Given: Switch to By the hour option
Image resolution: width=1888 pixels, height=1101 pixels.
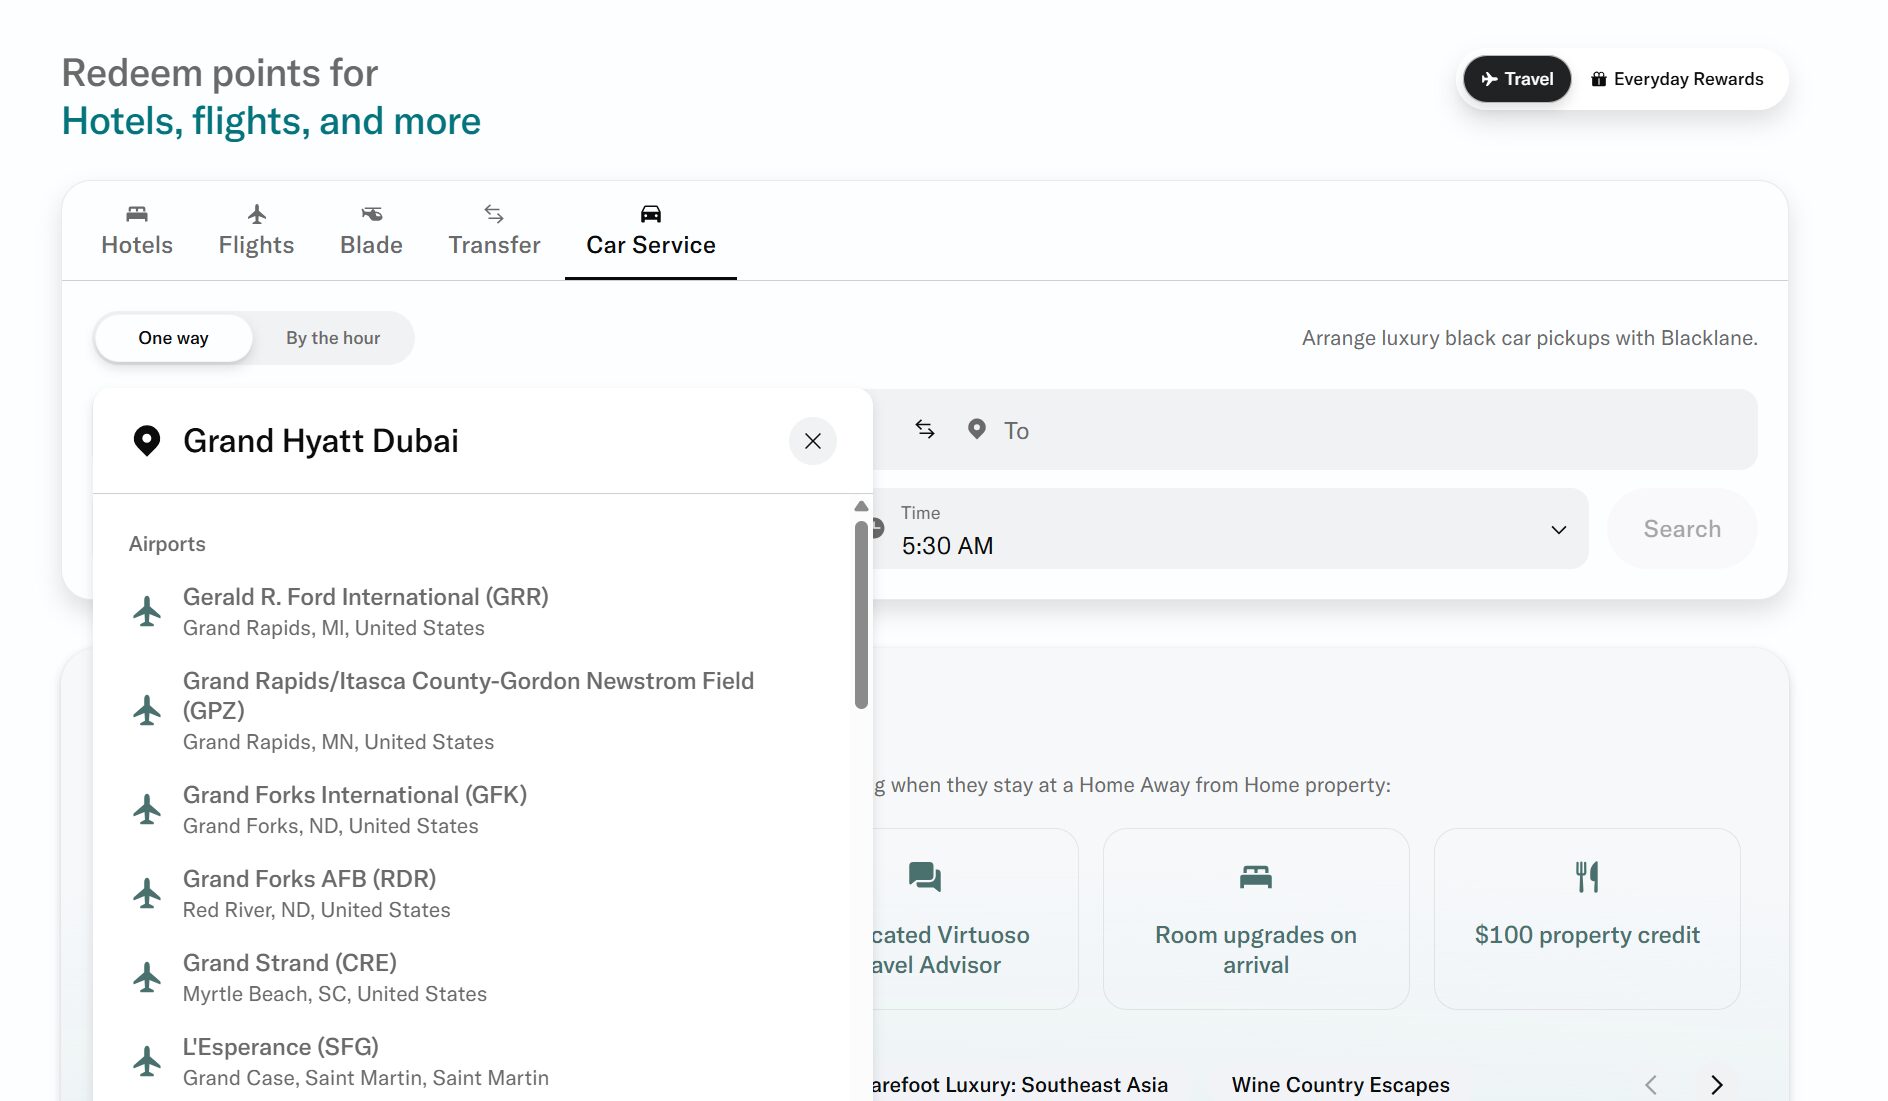Looking at the screenshot, I should (333, 338).
